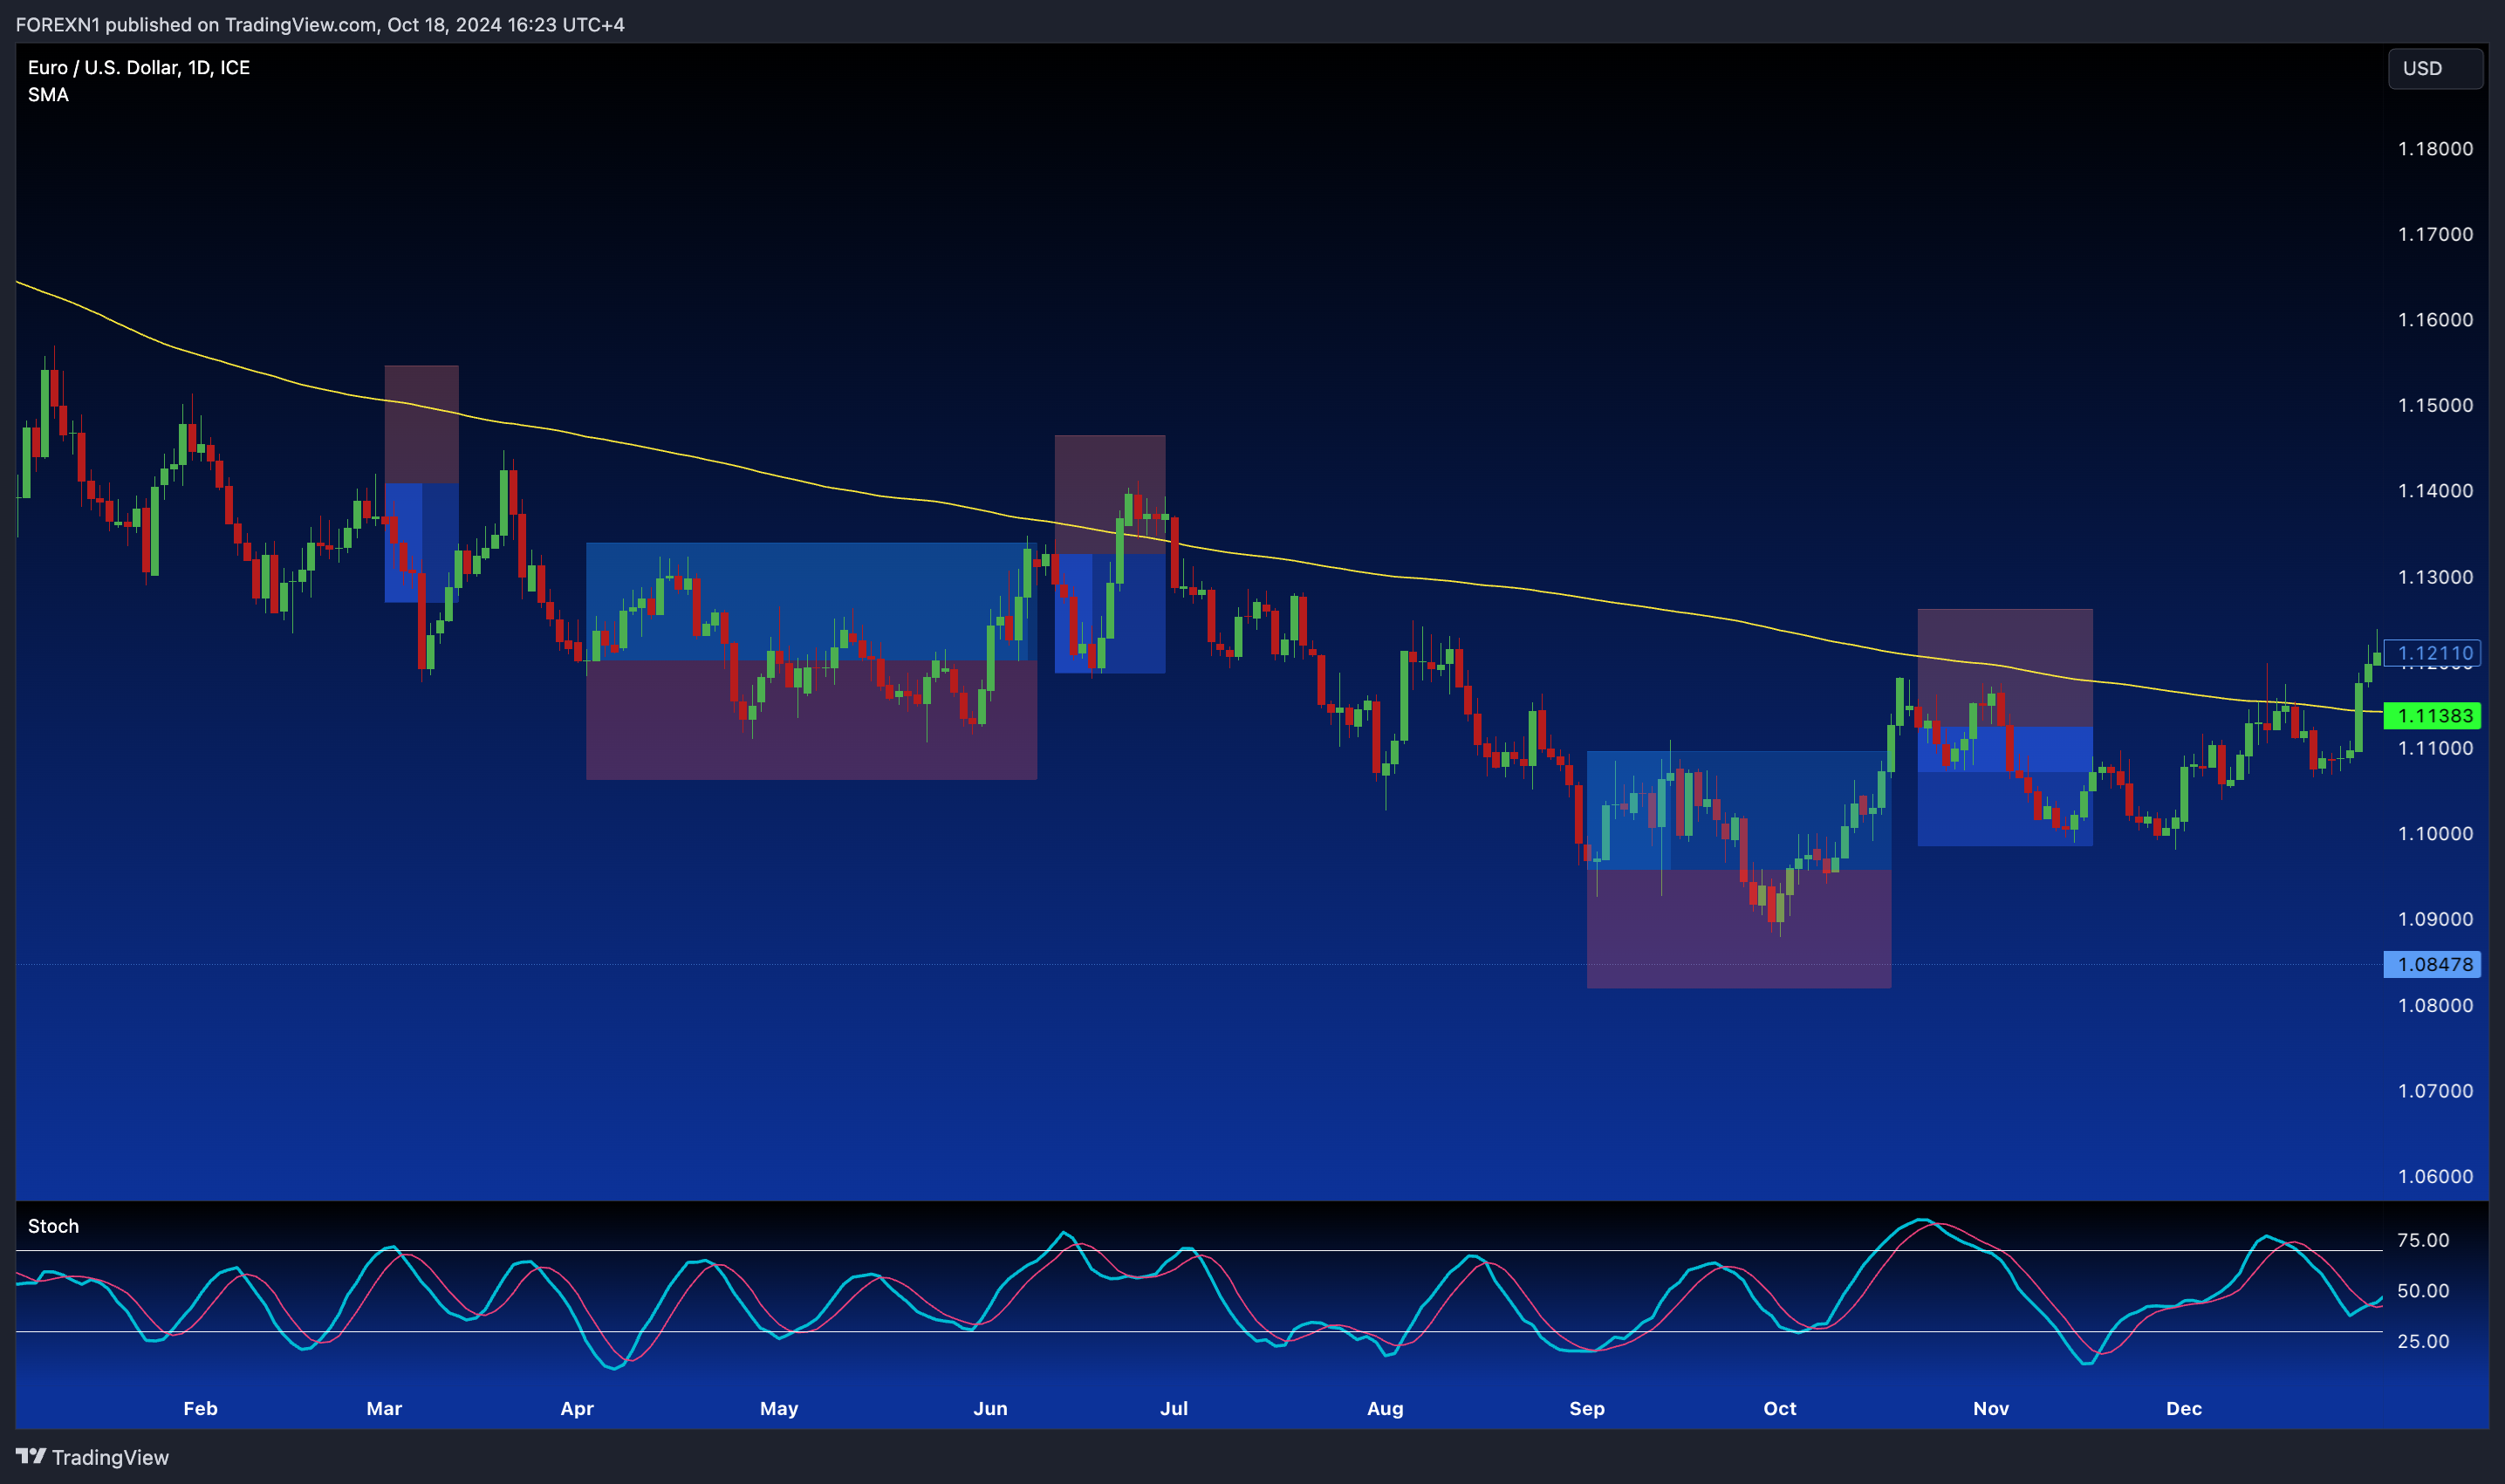Image resolution: width=2505 pixels, height=1484 pixels.
Task: Select the late-October short position box
Action: click(x=2005, y=727)
